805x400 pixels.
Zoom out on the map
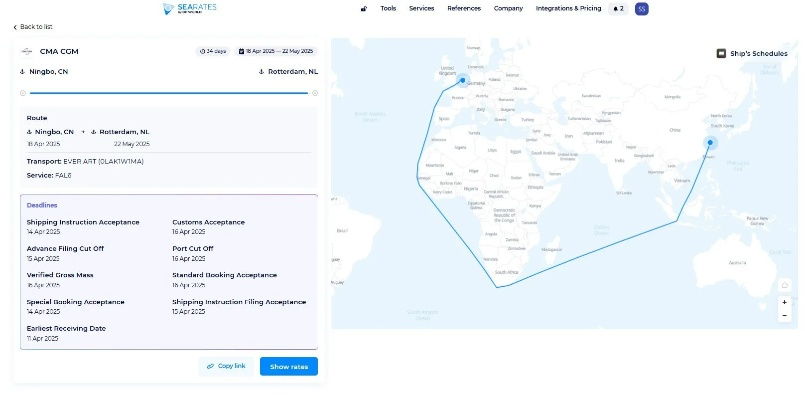tap(784, 315)
